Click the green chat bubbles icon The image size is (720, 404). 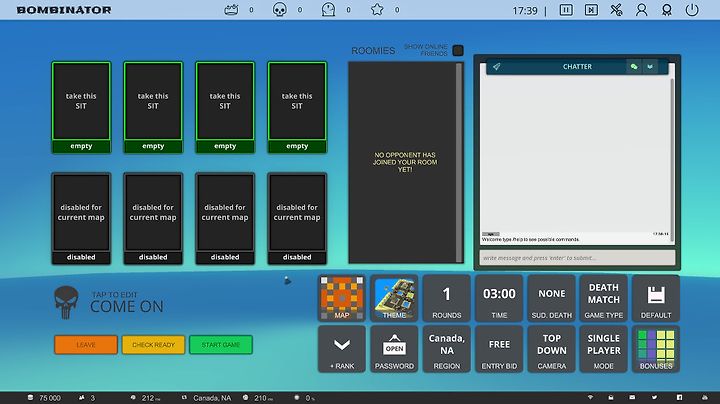(x=634, y=67)
